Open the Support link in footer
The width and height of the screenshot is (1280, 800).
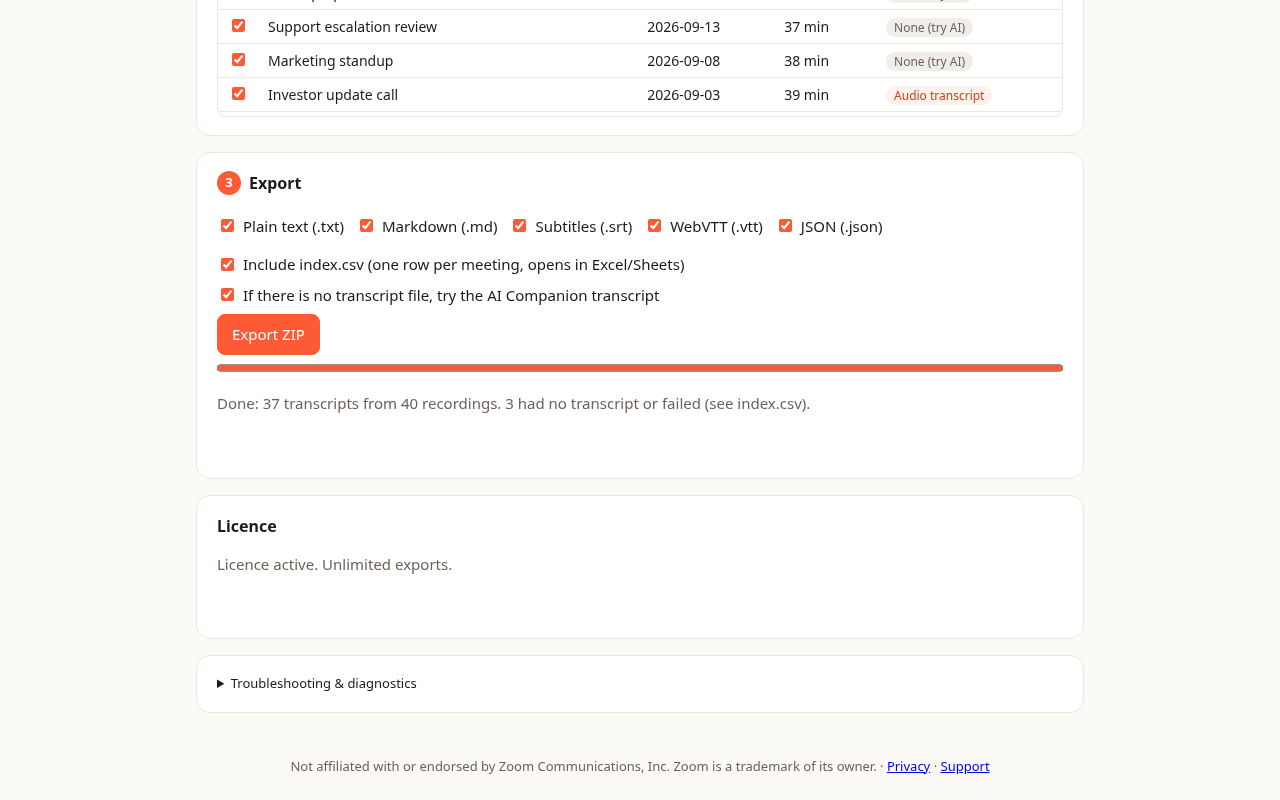pos(965,766)
